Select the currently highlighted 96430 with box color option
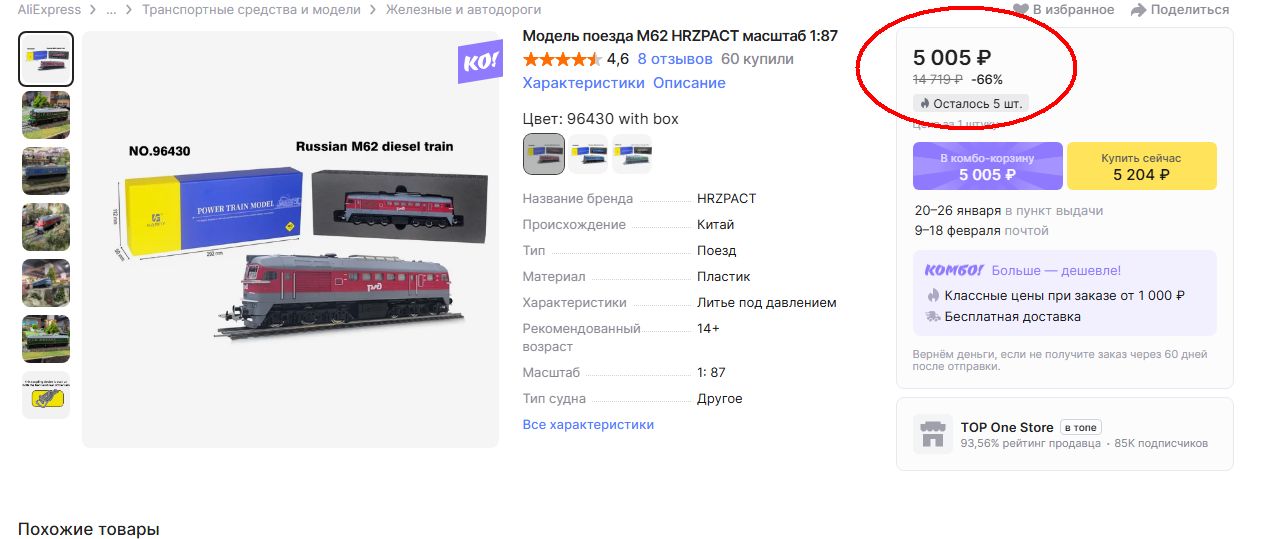1261x539 pixels. point(544,154)
